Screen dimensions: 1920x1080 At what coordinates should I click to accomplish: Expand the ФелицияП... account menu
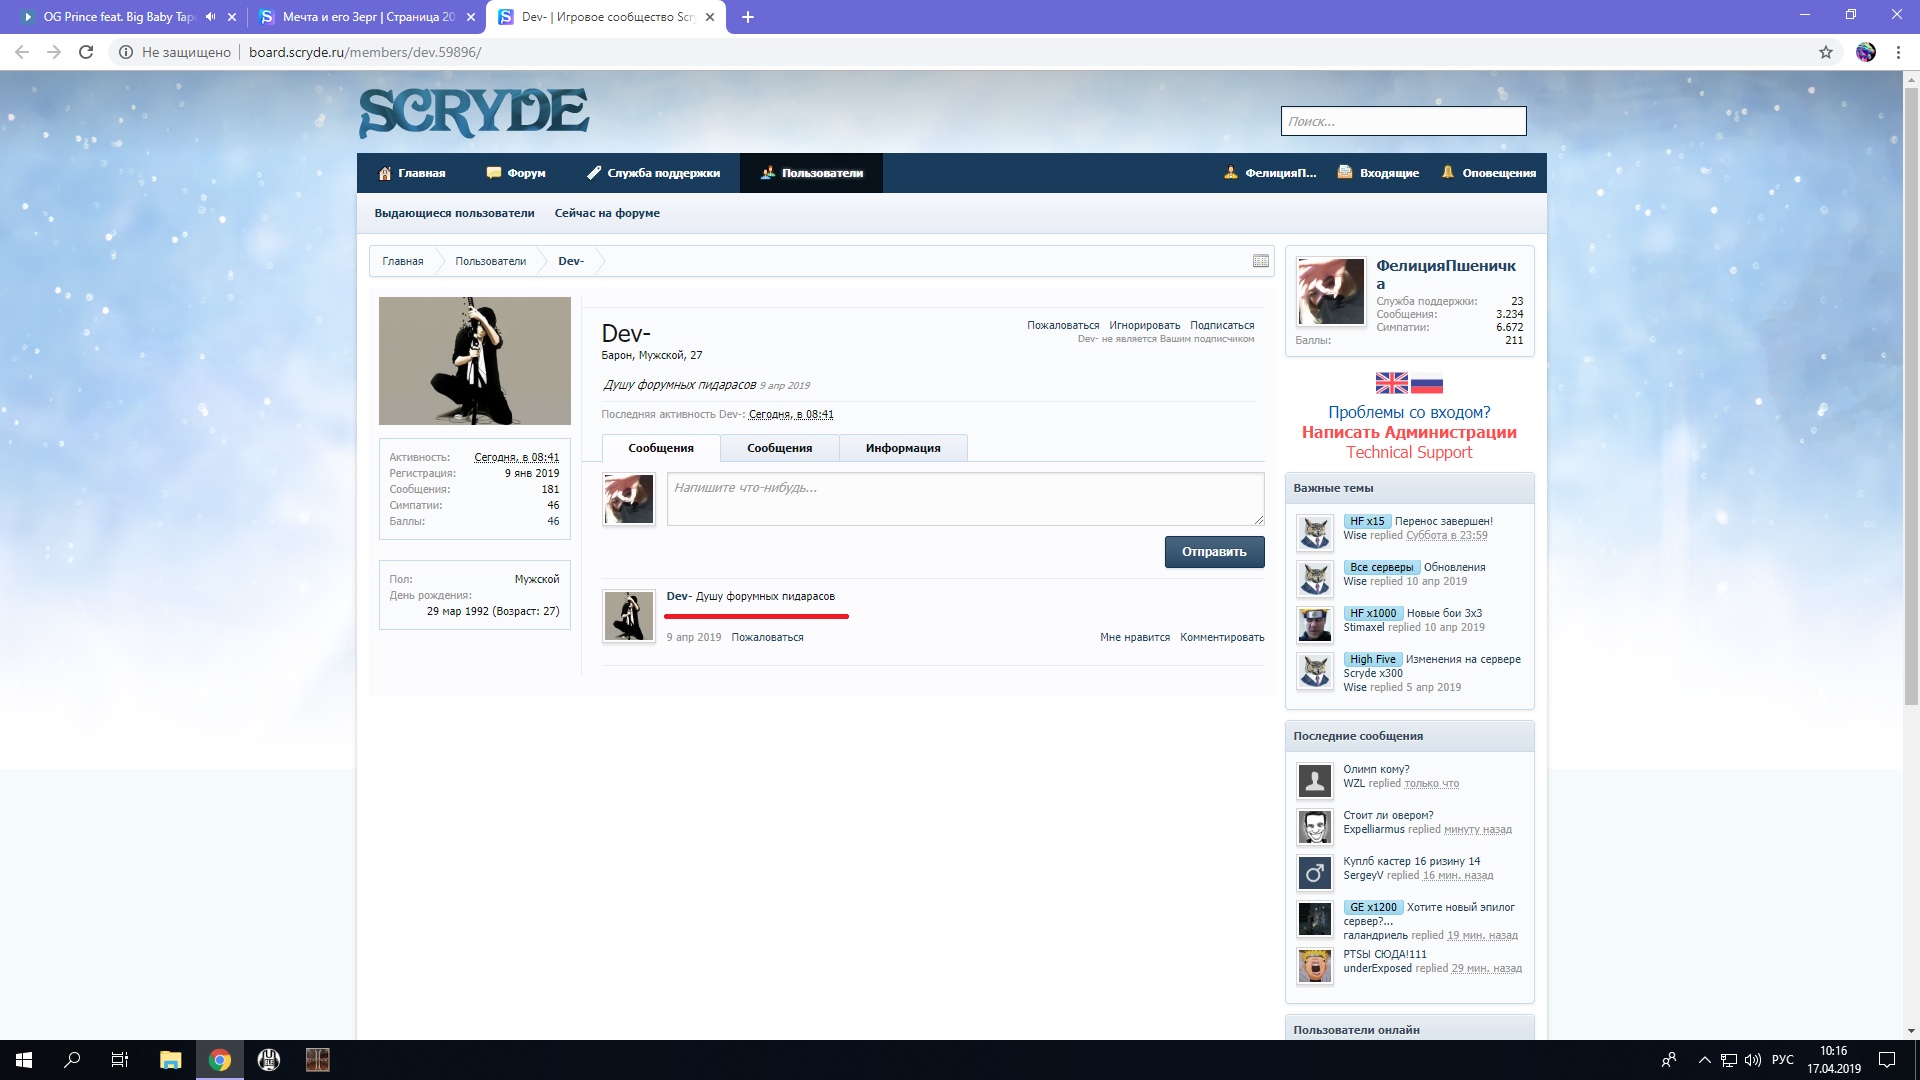coord(1270,173)
